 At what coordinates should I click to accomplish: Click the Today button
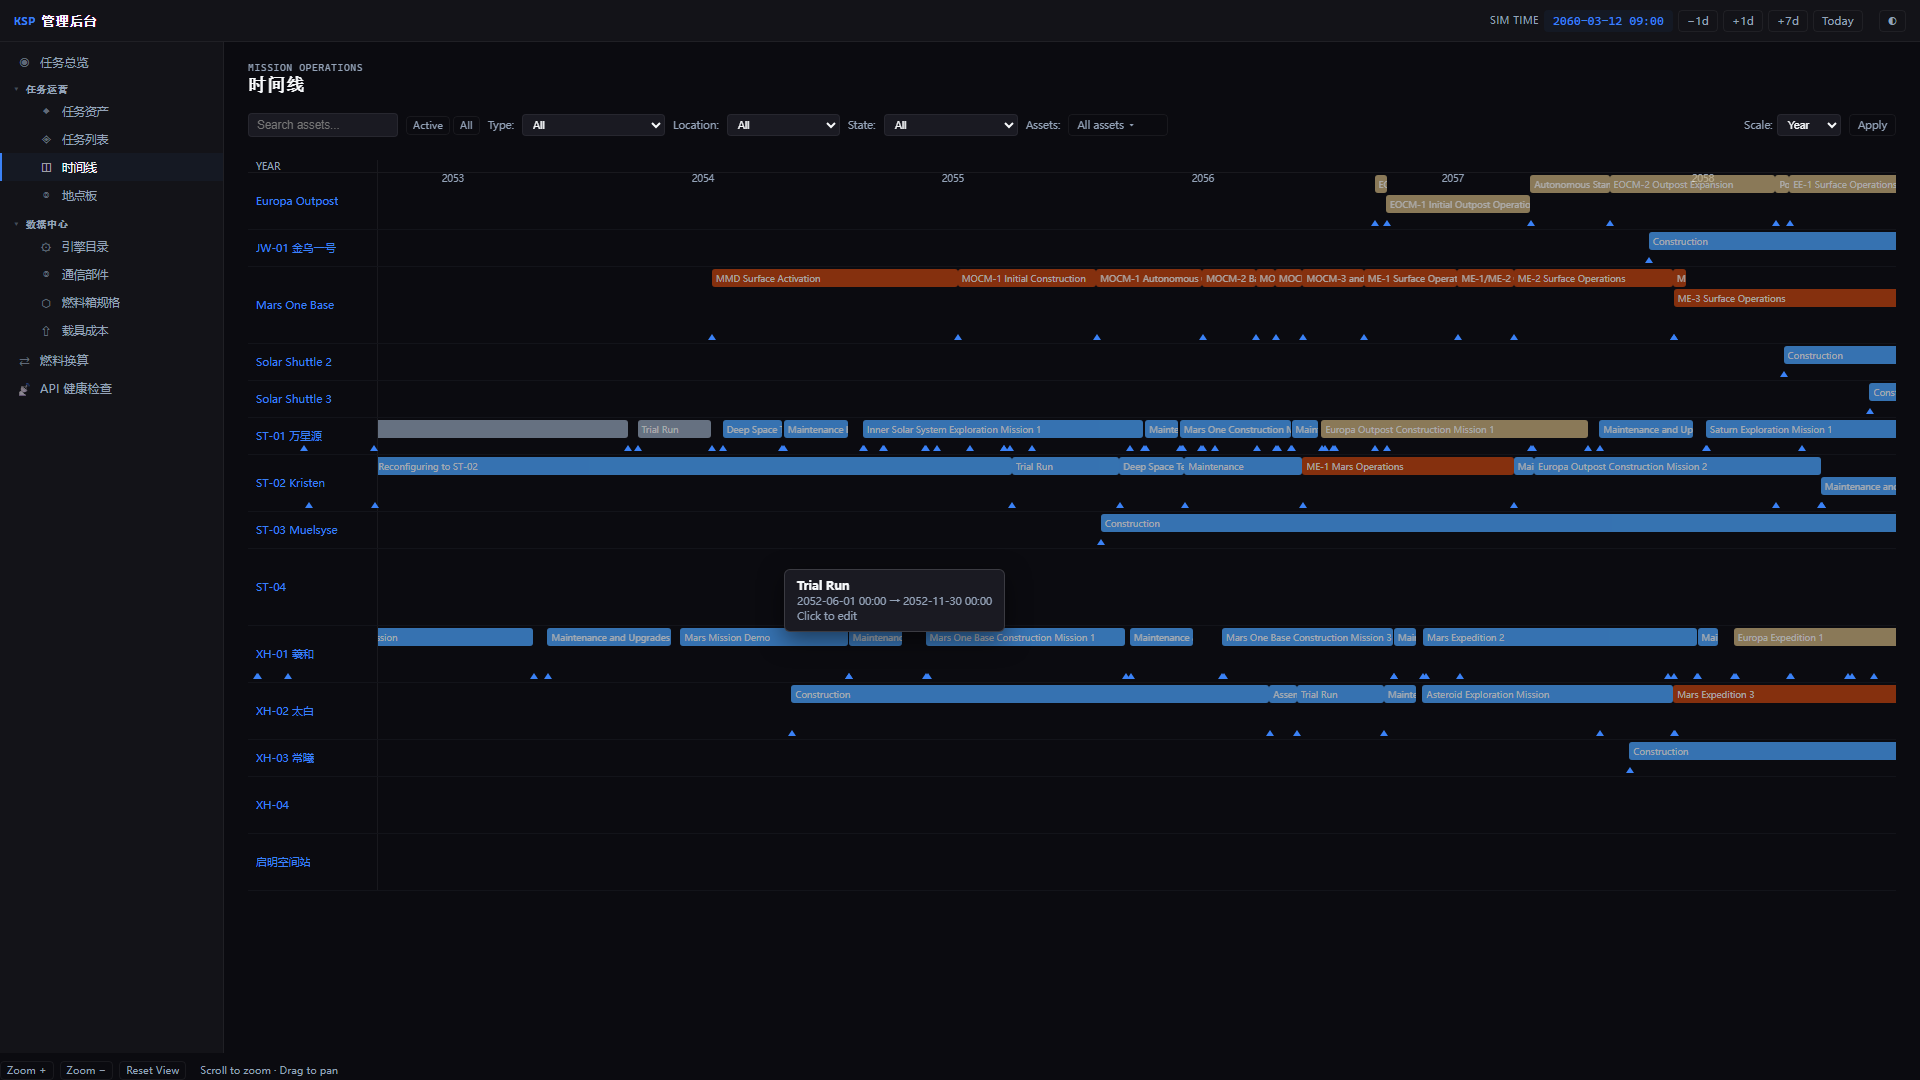pyautogui.click(x=1837, y=21)
